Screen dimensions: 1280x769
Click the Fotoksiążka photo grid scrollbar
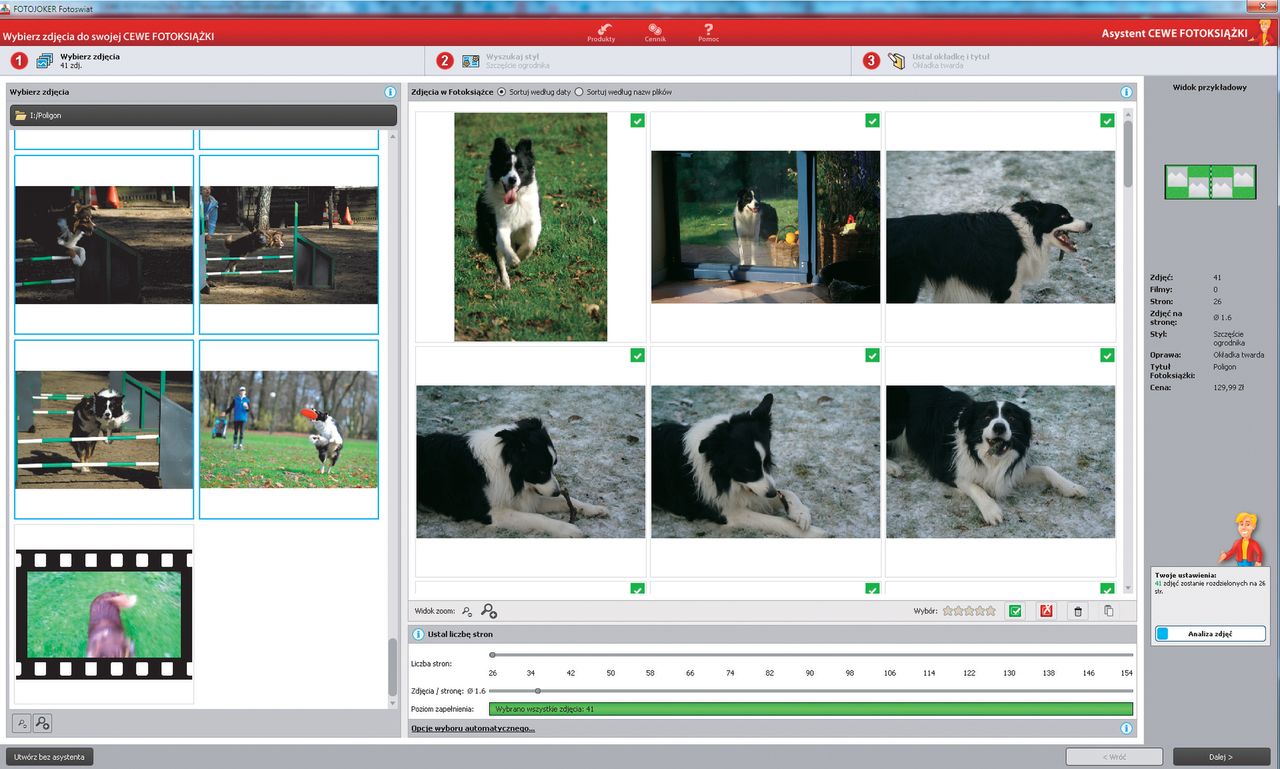click(1128, 153)
